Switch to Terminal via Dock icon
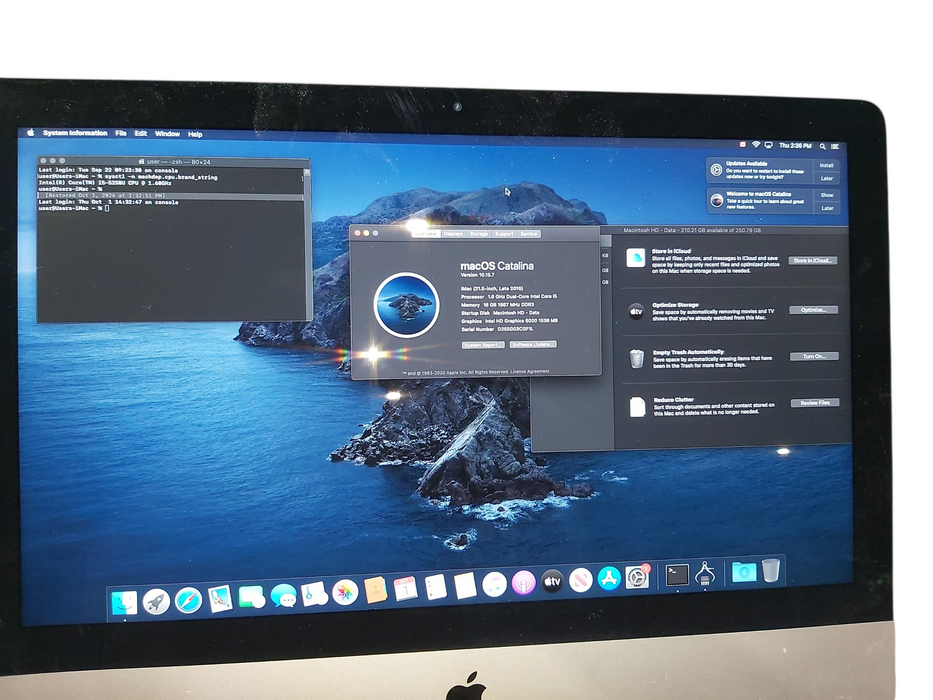 tap(677, 574)
